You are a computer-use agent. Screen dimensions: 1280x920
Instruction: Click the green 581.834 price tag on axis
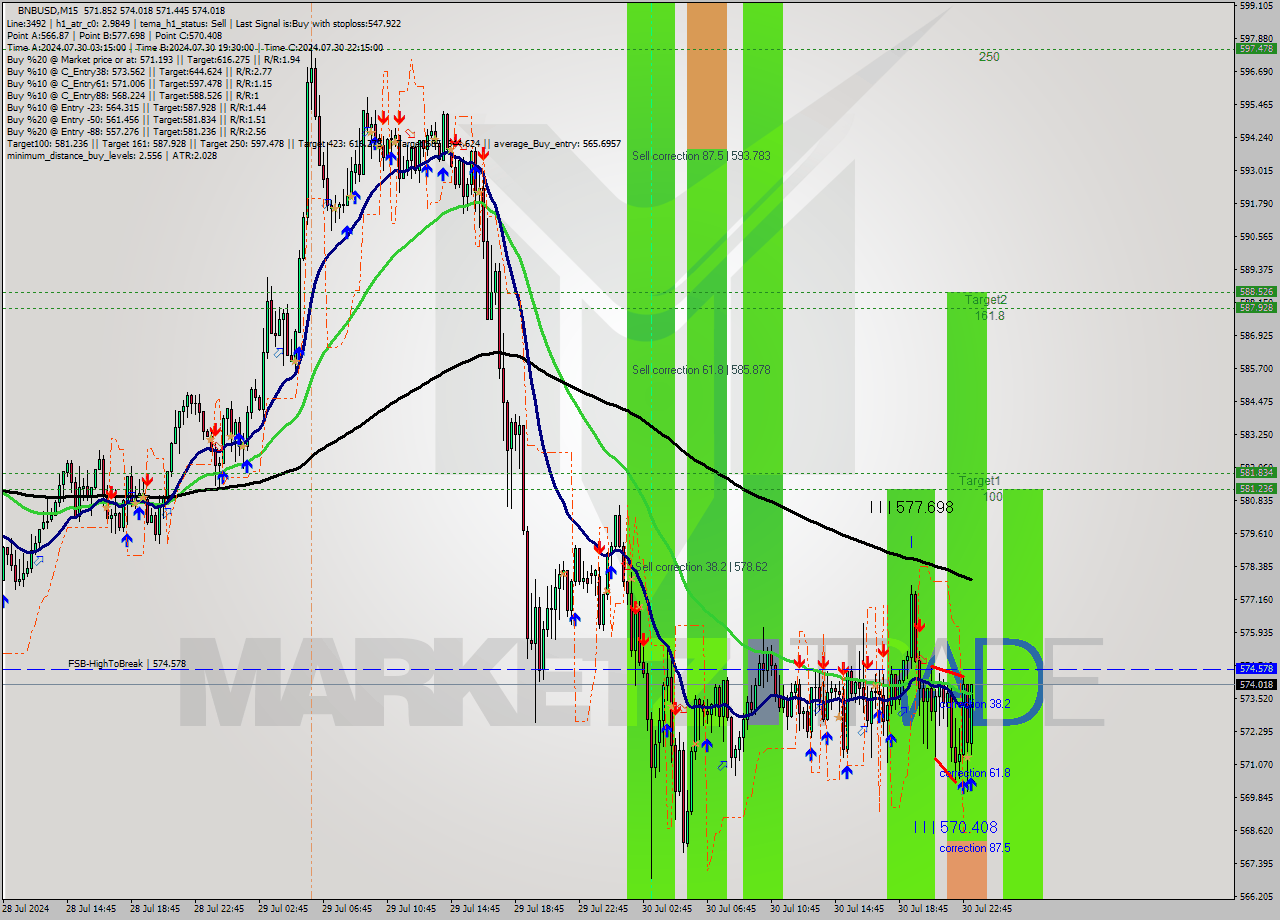(1256, 472)
